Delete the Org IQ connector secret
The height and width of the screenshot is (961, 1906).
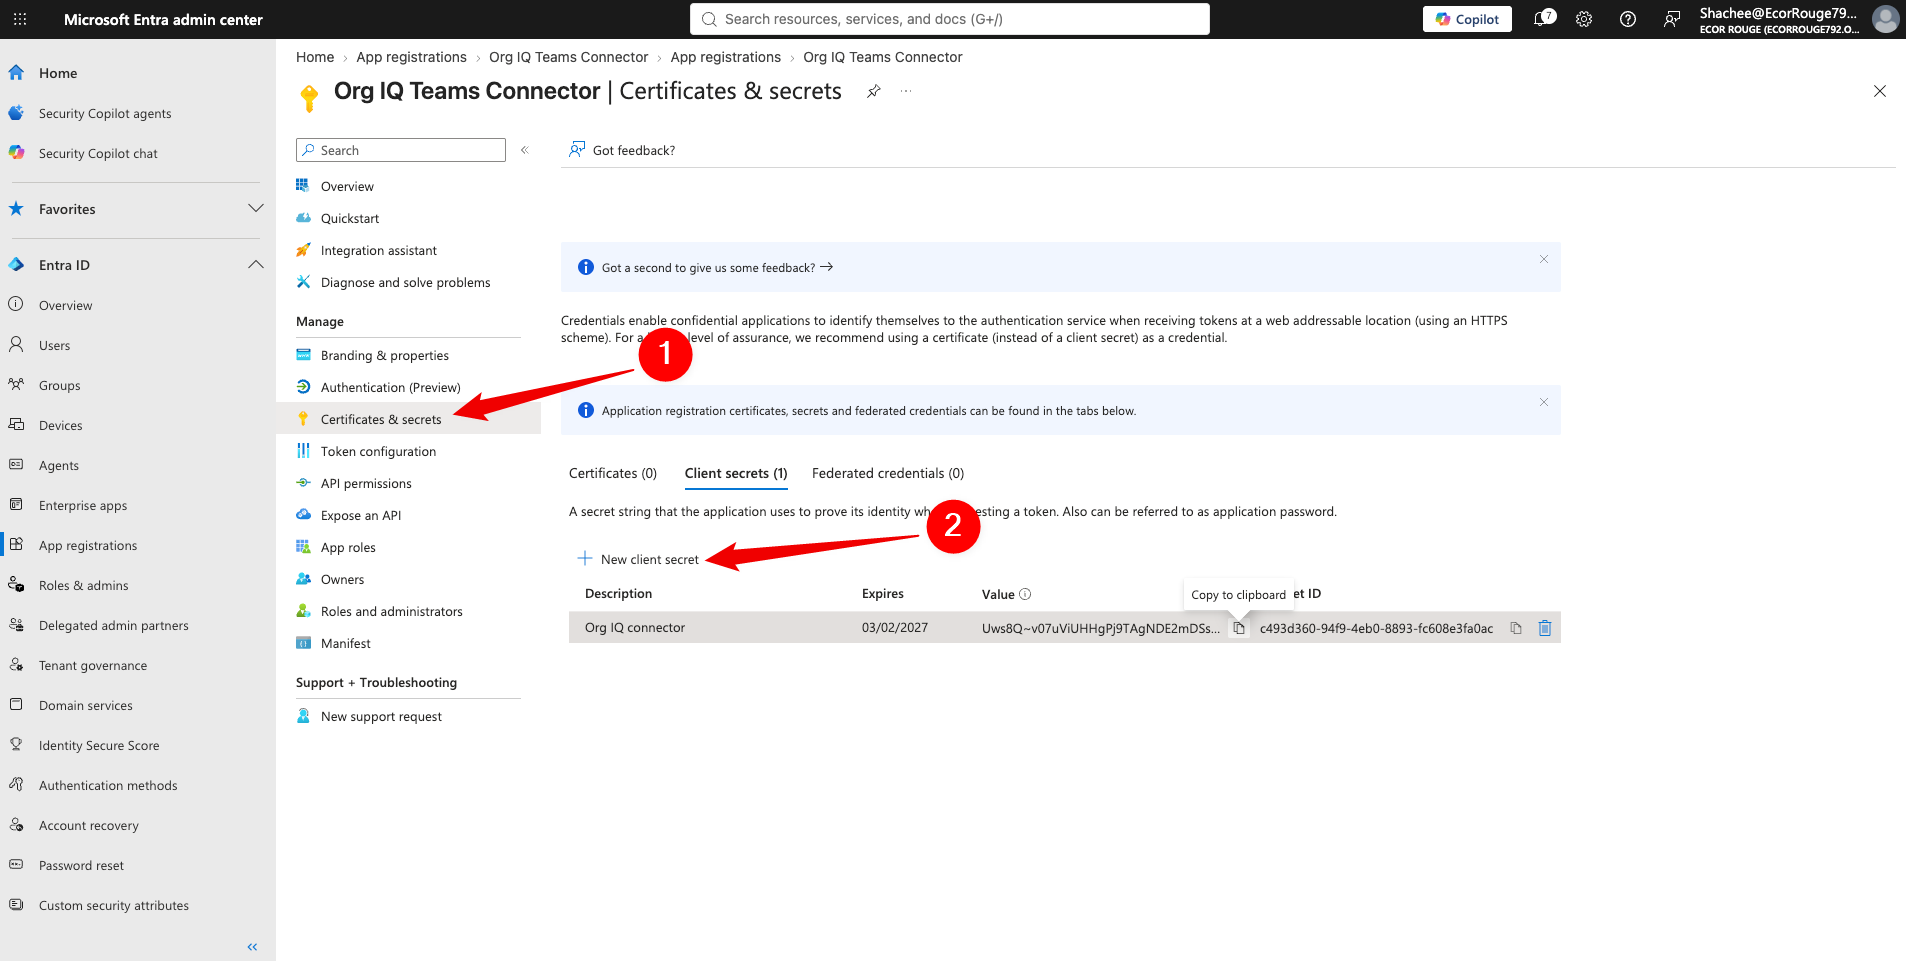pyautogui.click(x=1545, y=628)
